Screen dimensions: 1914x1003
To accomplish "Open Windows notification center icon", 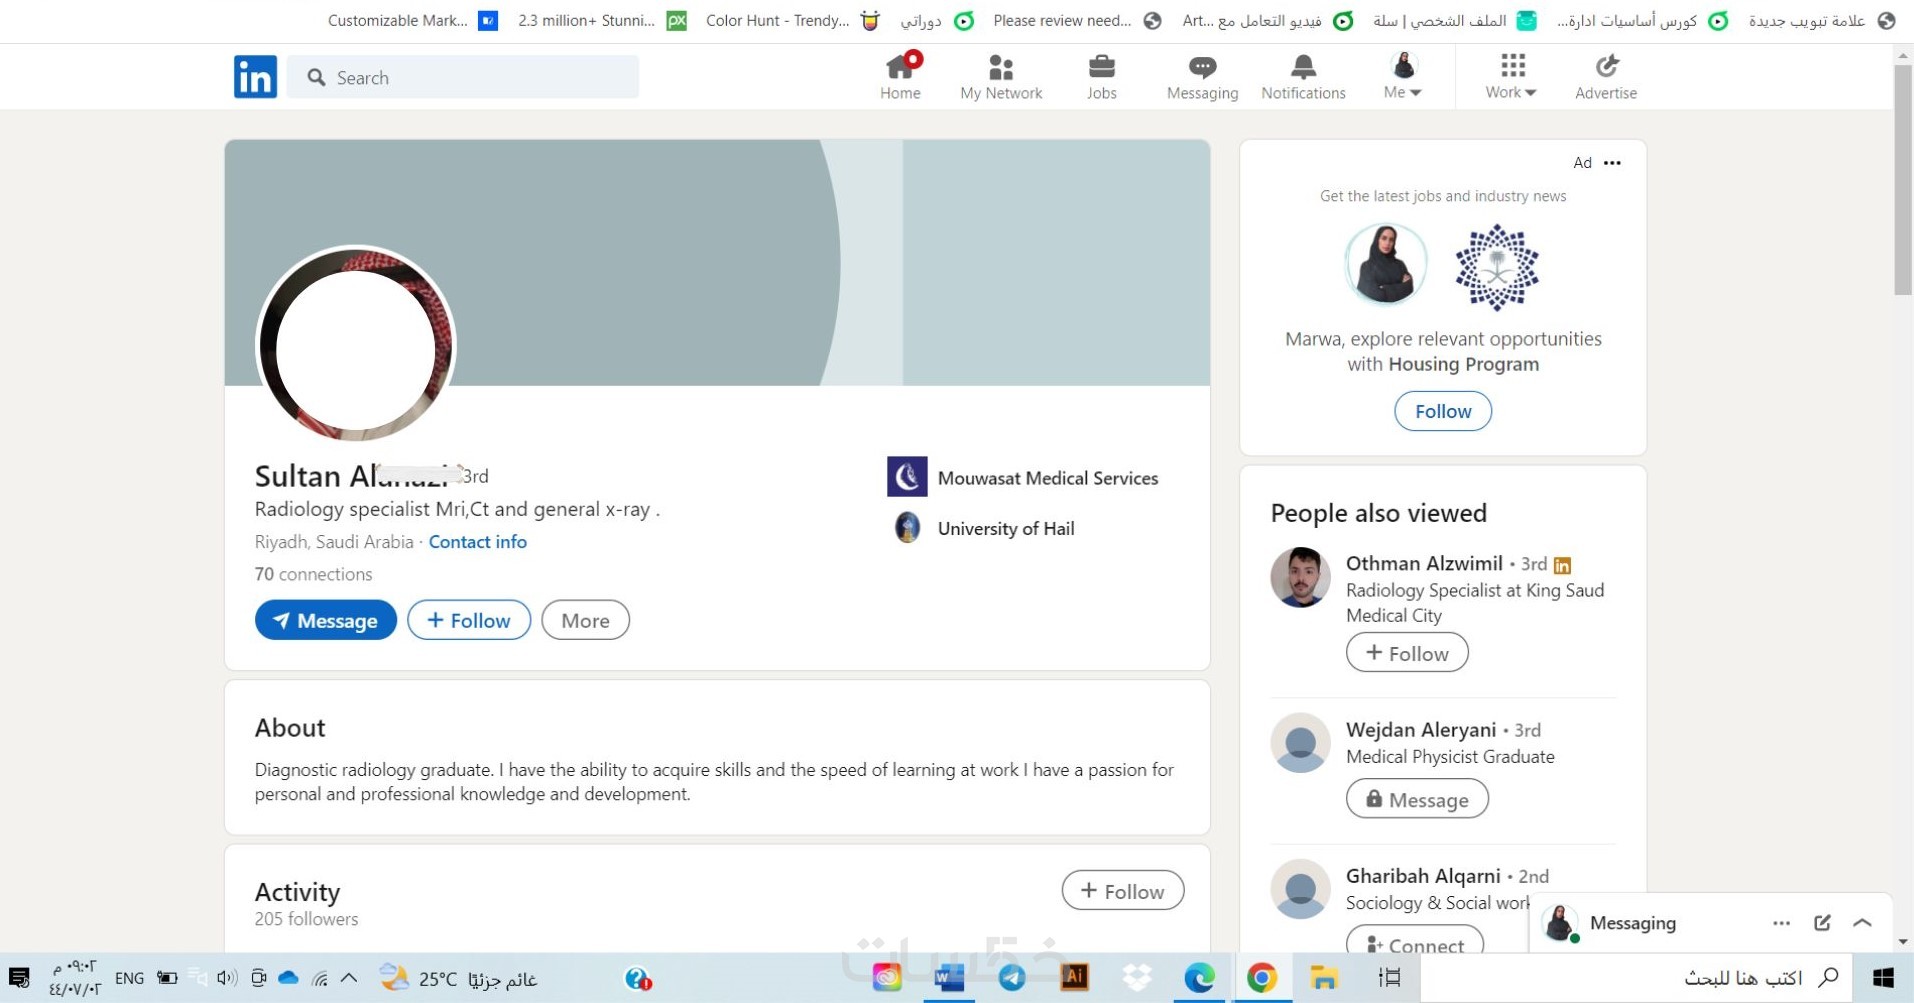I will point(19,978).
